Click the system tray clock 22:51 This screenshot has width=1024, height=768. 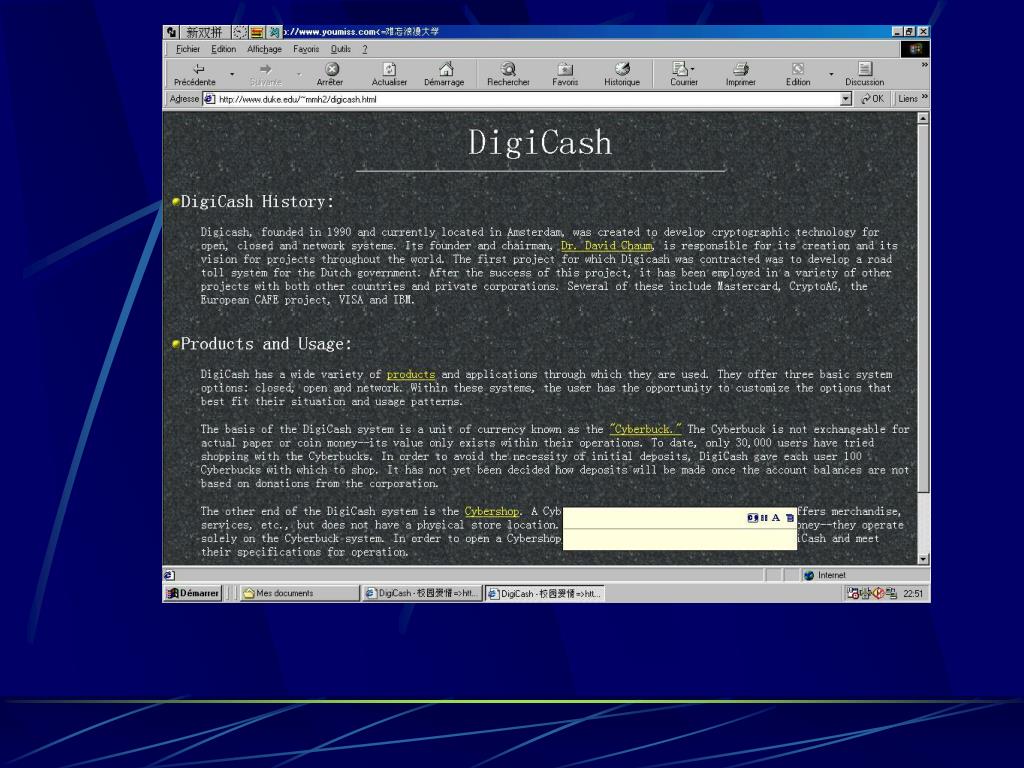[x=913, y=594]
